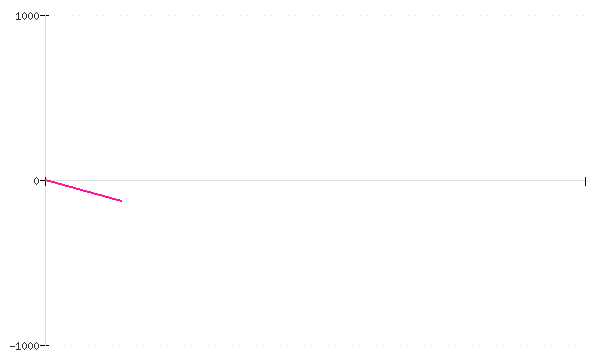The image size is (600, 360).
Task: Click the y-axis line above zero
Action: click(46, 98)
